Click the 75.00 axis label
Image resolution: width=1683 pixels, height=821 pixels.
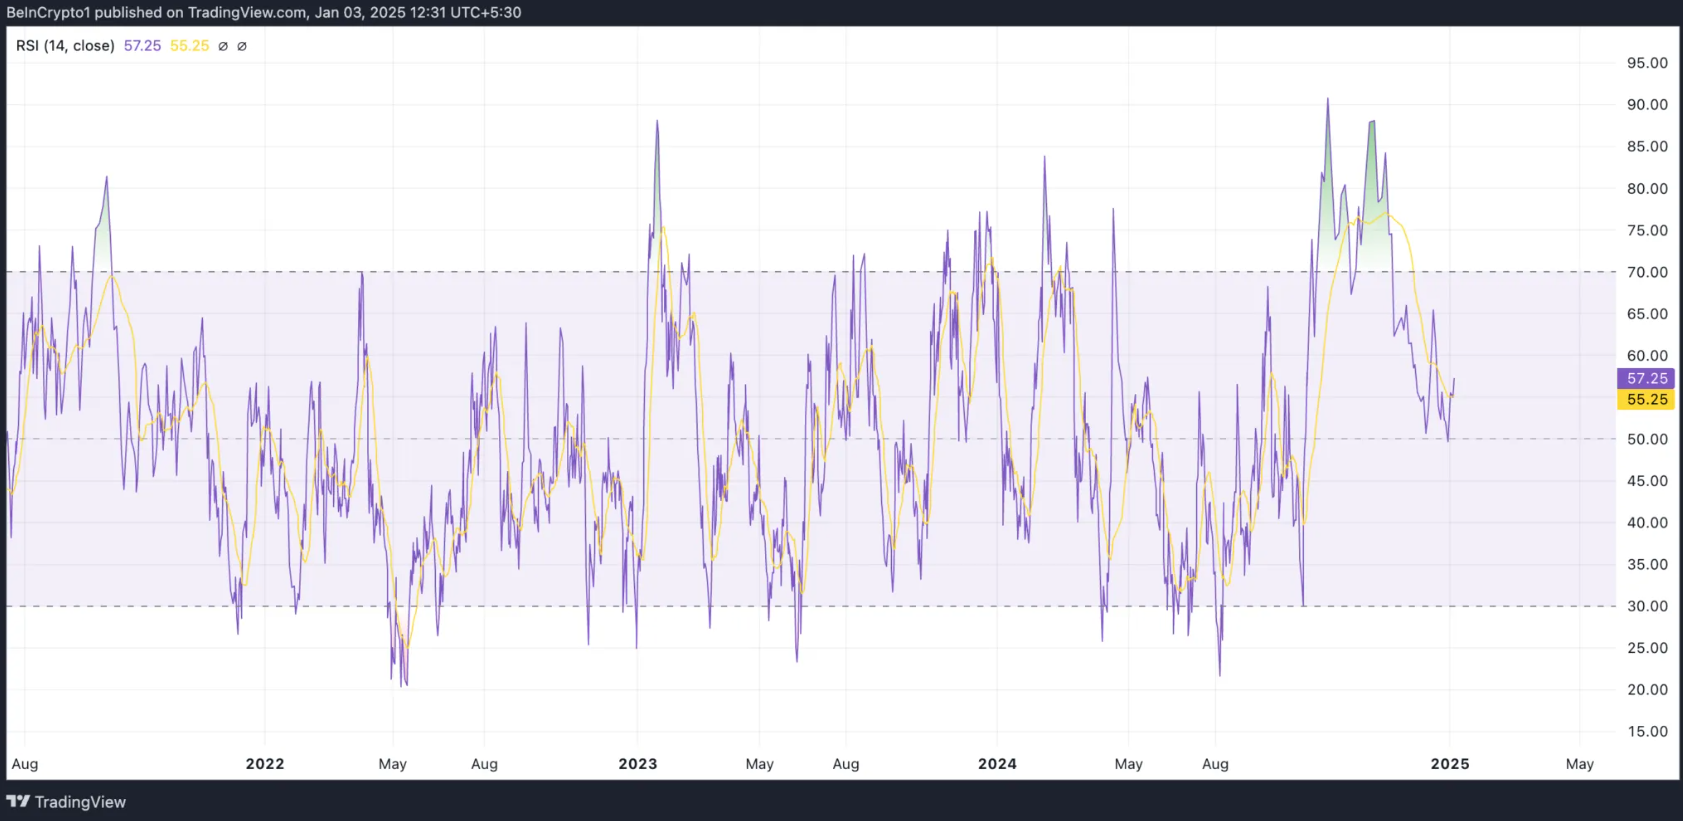coord(1647,230)
